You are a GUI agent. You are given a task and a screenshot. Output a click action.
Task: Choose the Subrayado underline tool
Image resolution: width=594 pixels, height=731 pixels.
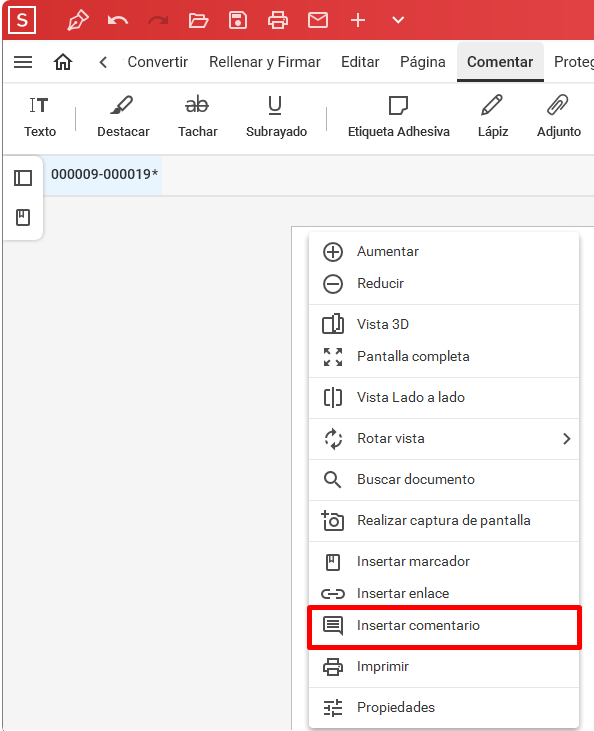(x=276, y=117)
